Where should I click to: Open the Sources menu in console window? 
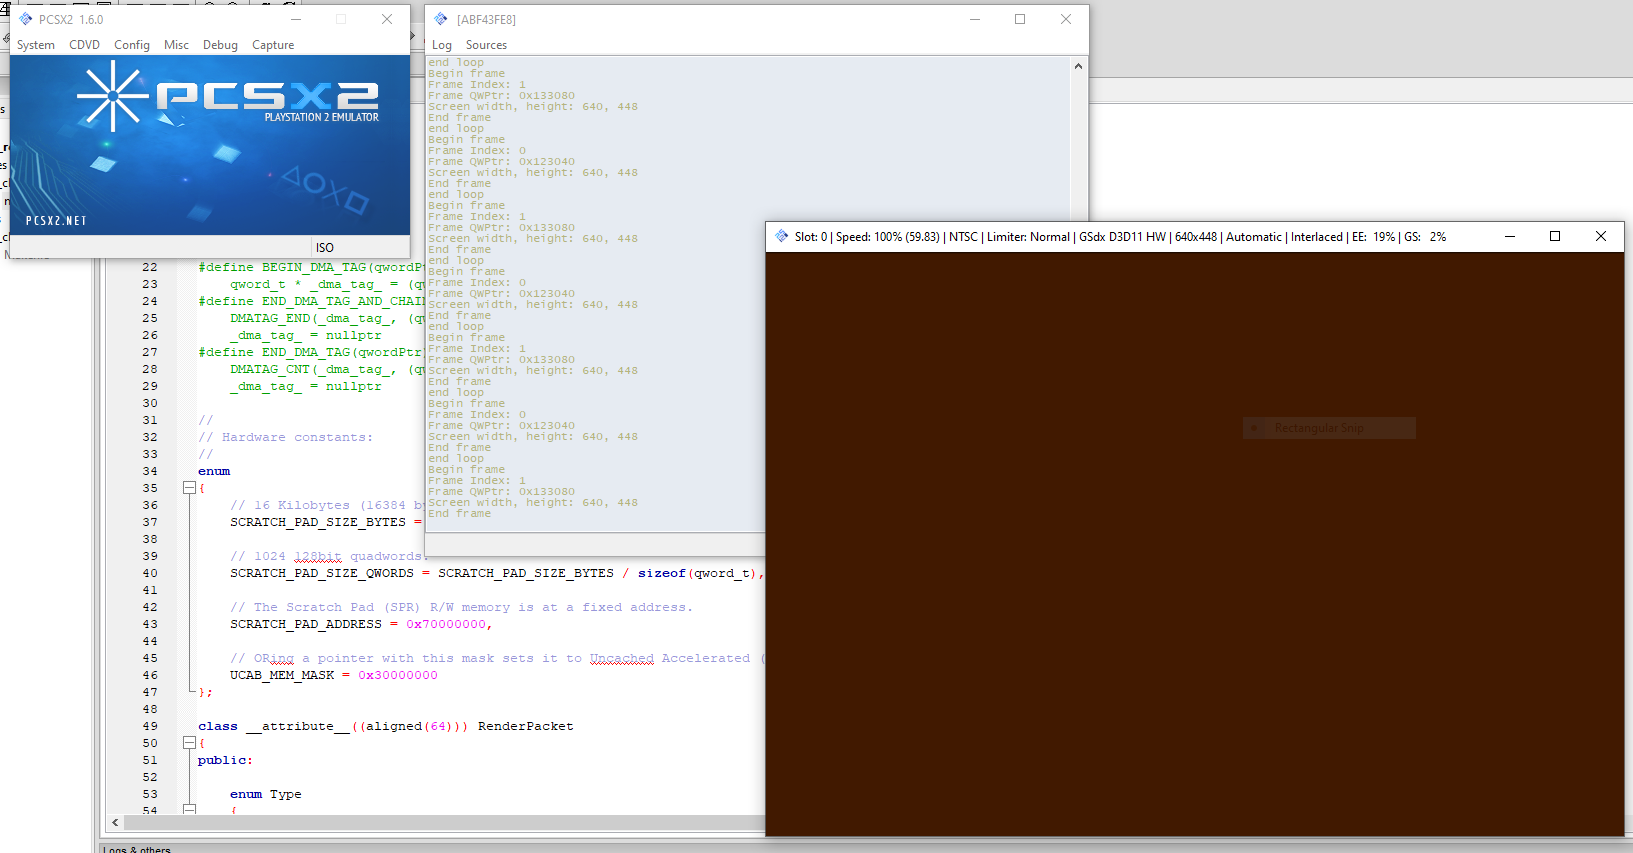(x=486, y=45)
